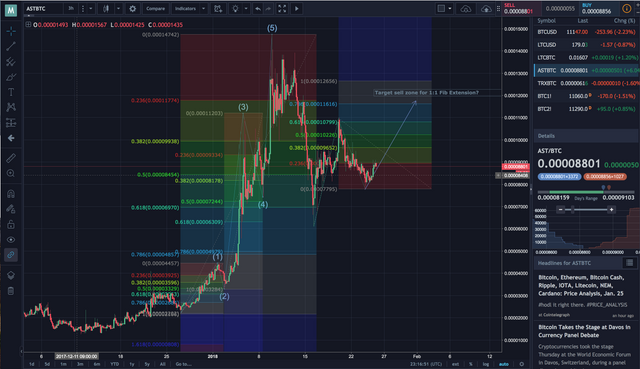This screenshot has width=640, height=369.
Task: Click the candlestick chart style icon
Action: point(106,9)
